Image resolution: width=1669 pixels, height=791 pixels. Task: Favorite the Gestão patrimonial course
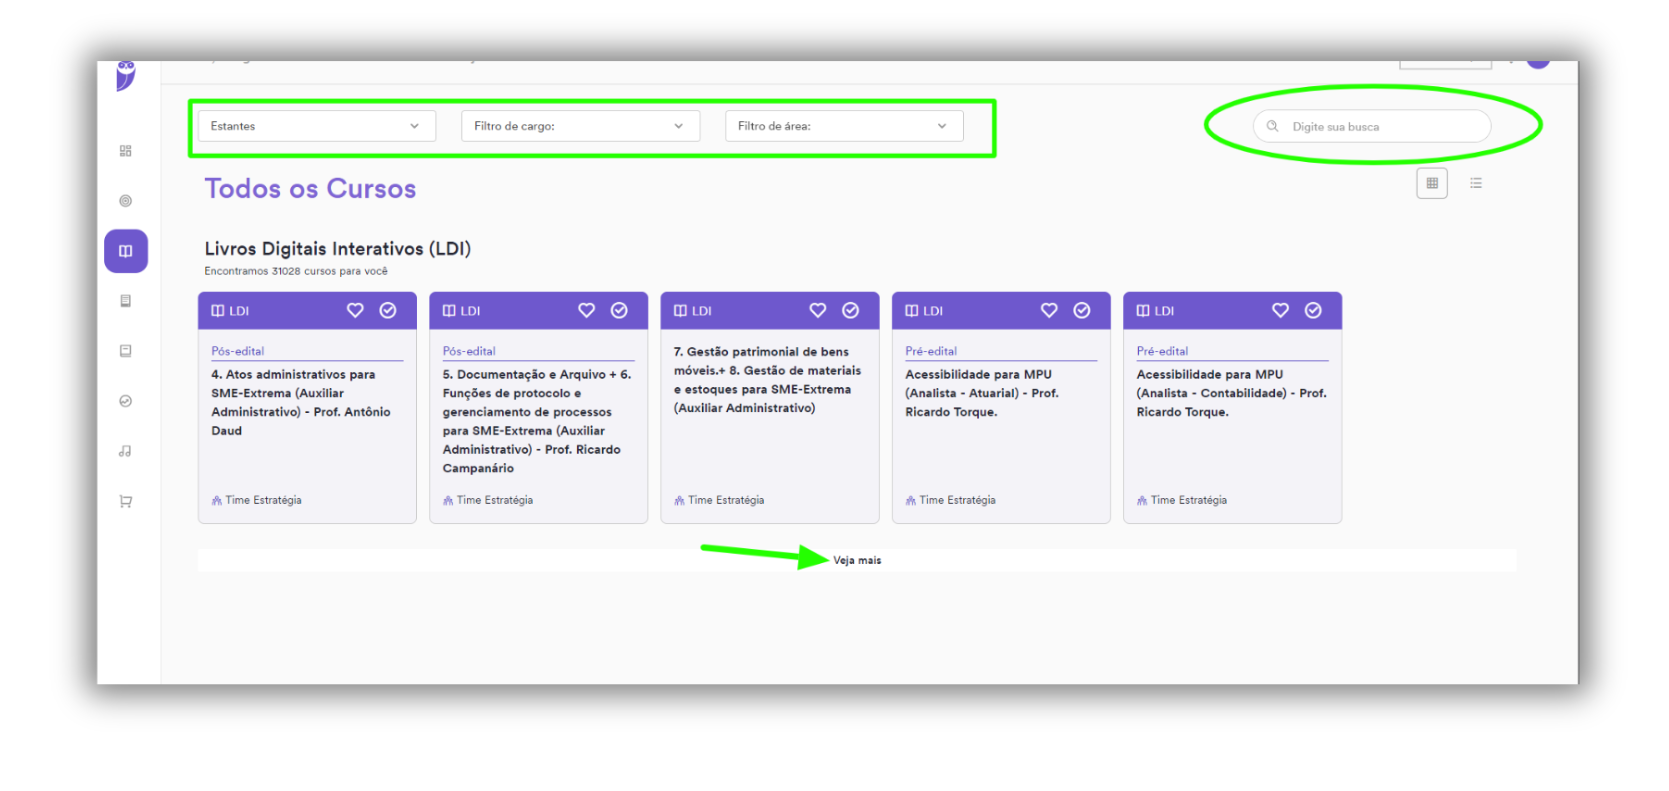(818, 311)
